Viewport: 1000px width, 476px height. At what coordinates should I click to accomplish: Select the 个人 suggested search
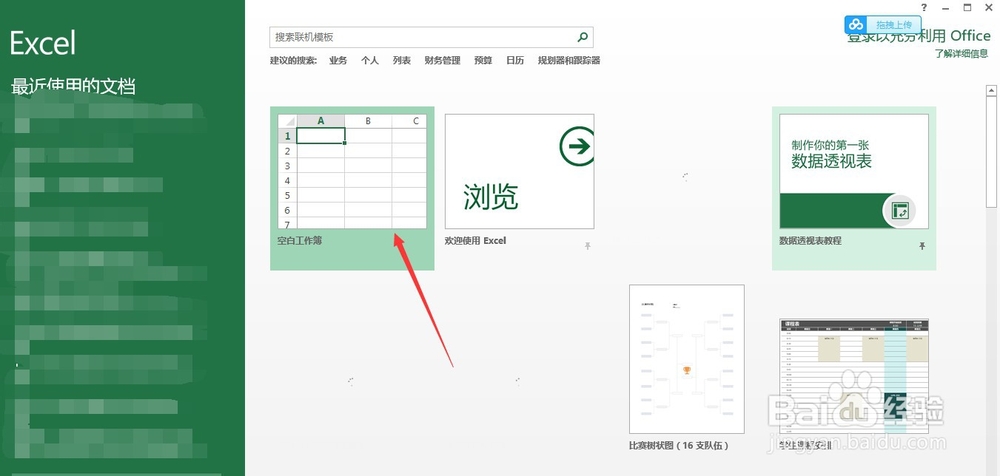tap(370, 61)
